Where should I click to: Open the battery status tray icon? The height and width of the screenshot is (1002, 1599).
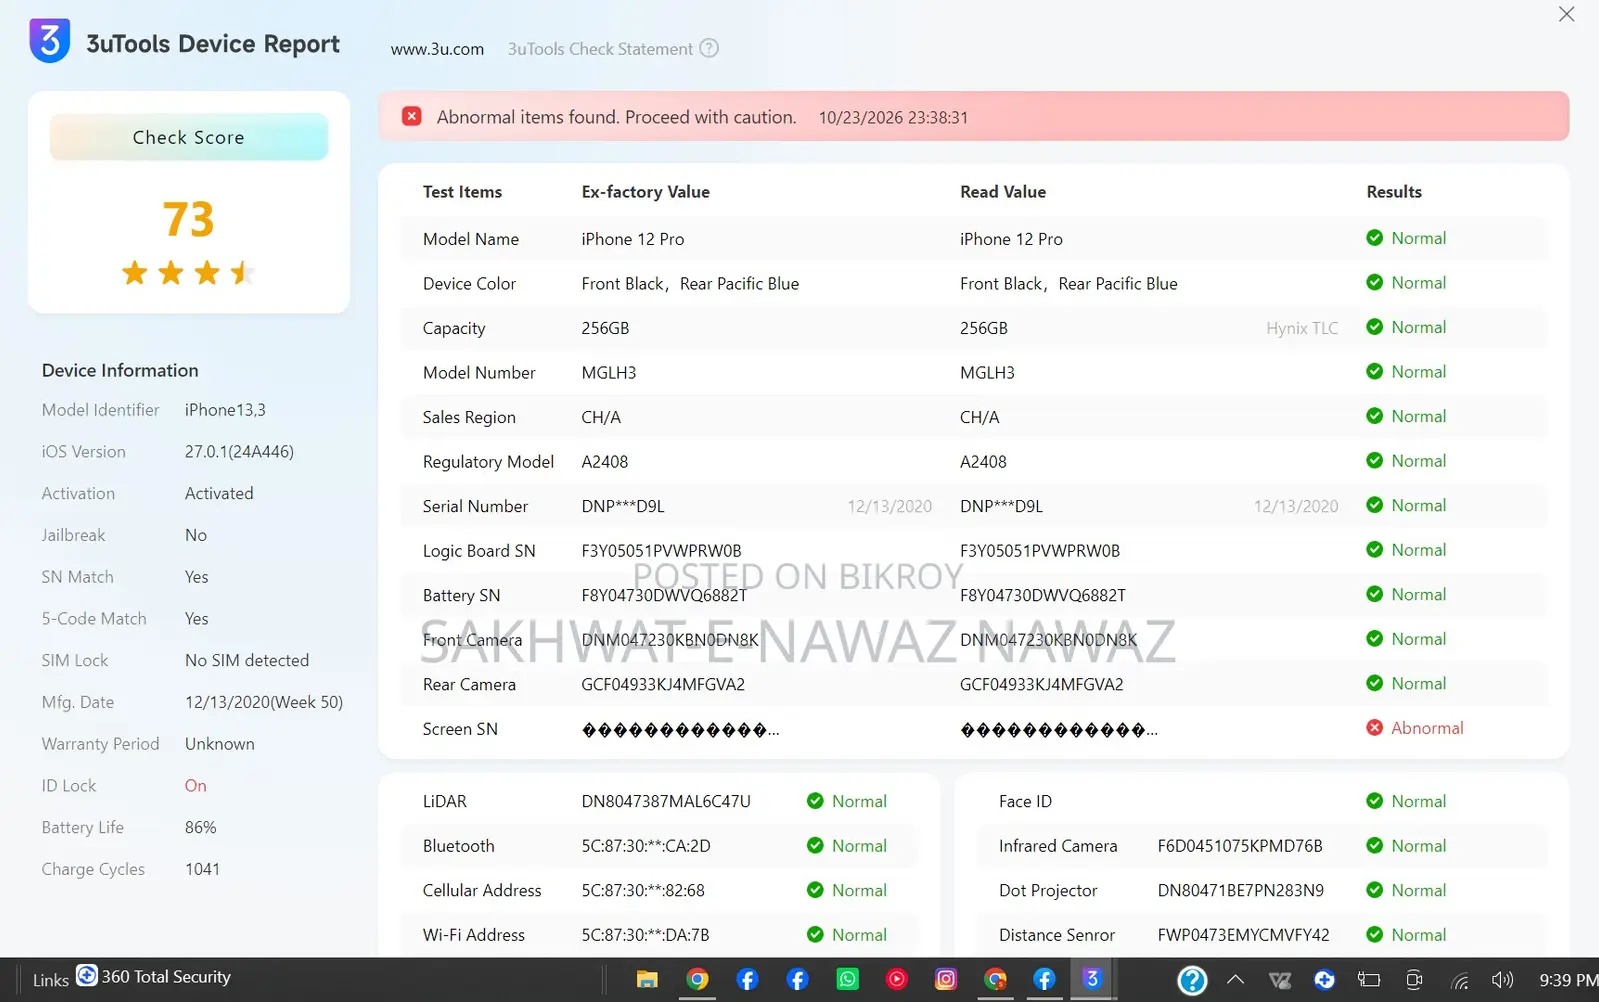[1369, 980]
